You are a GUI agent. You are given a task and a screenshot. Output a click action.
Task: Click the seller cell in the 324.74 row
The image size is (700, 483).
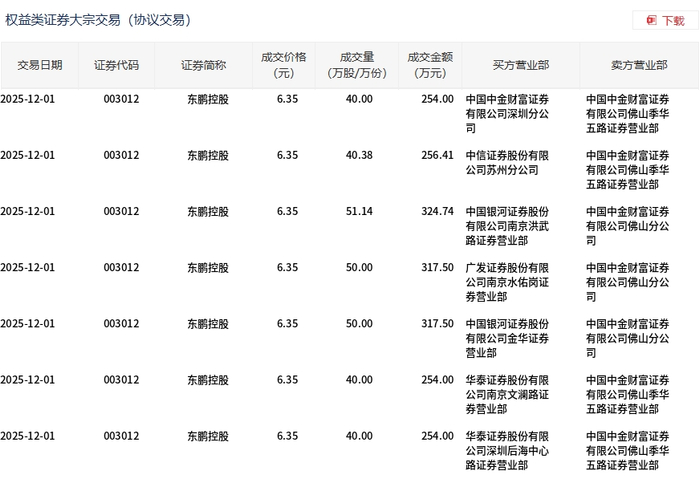point(628,226)
